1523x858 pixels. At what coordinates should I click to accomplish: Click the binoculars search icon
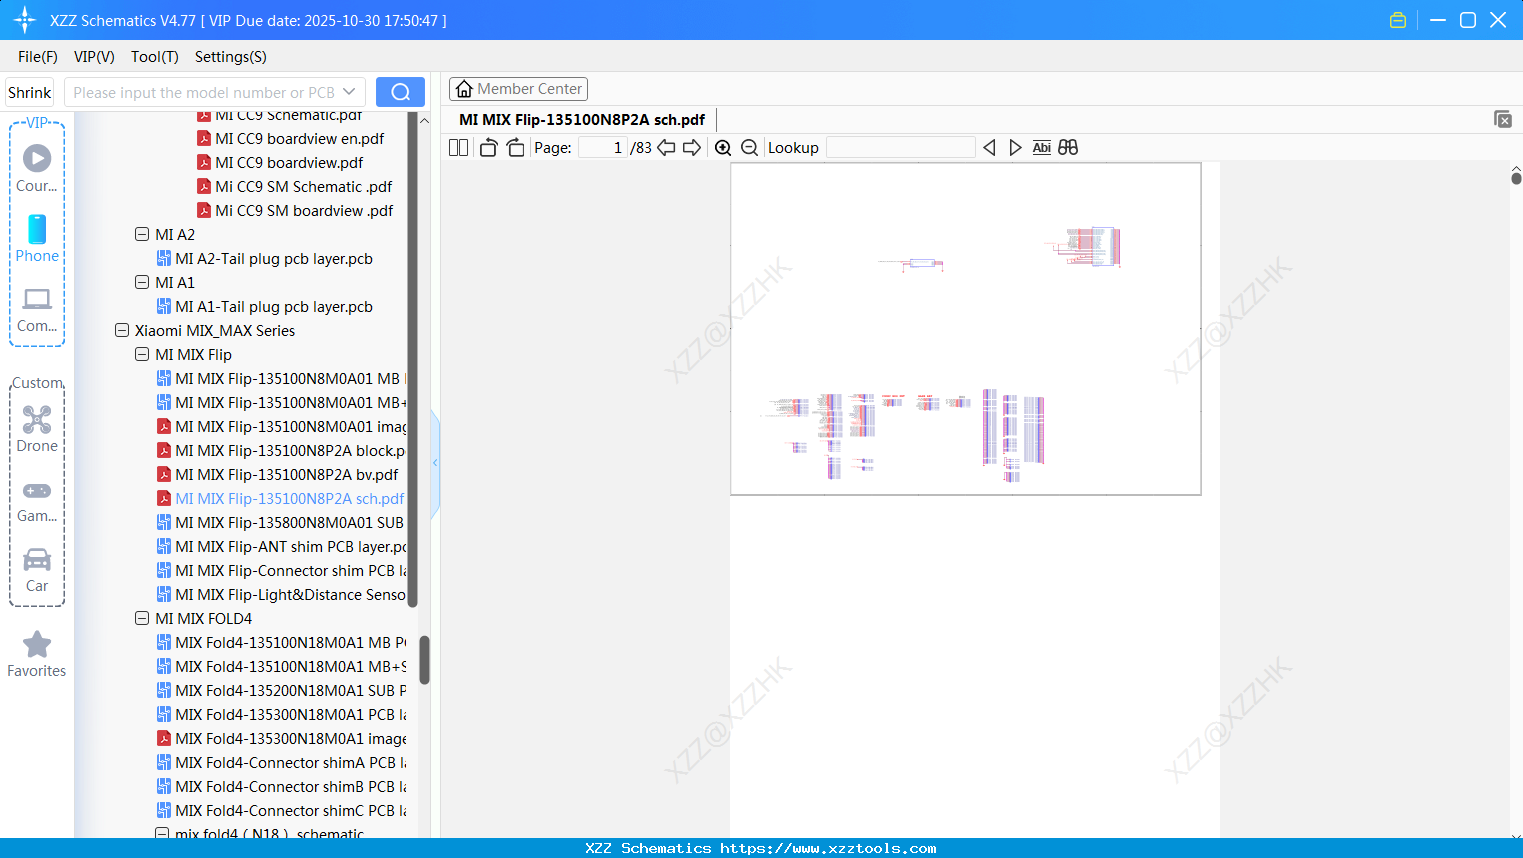click(1068, 148)
